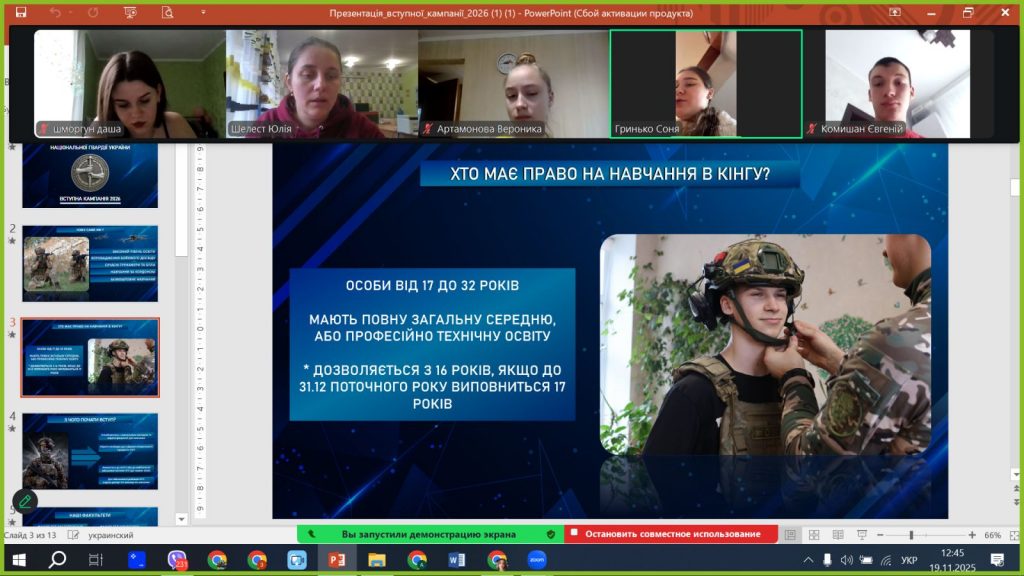Start Slide Show from status bar icon
Image resolution: width=1024 pixels, height=576 pixels.
[861, 535]
